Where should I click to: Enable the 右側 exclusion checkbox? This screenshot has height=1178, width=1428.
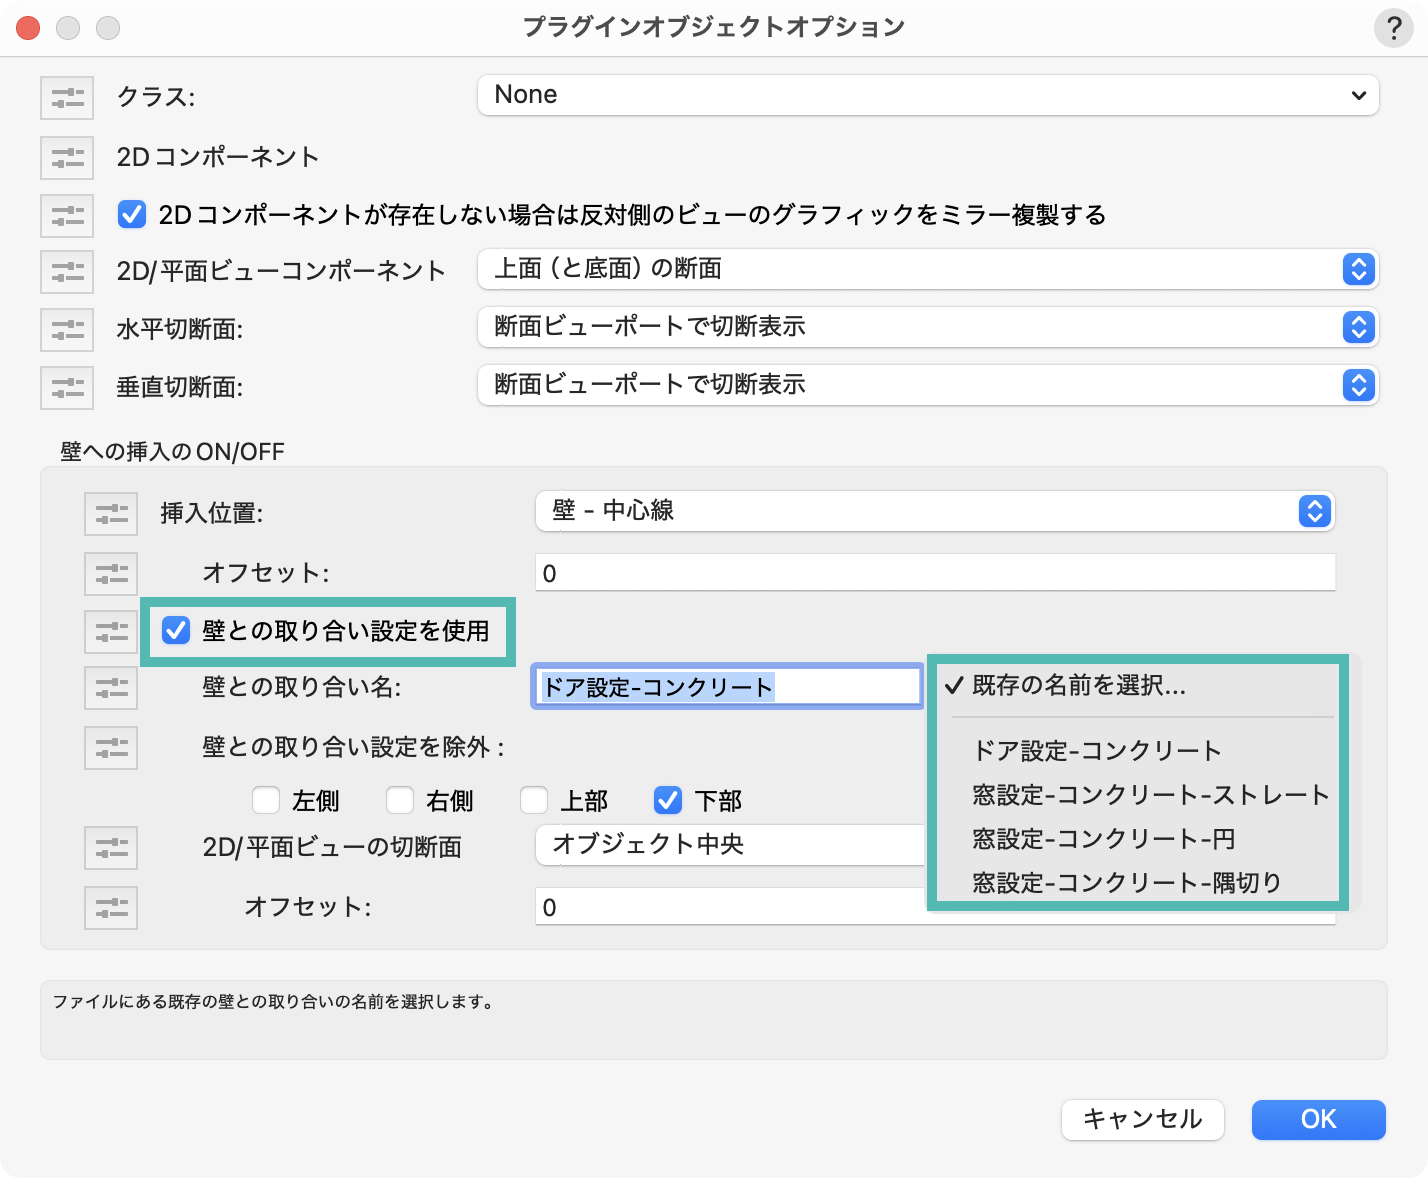(x=400, y=800)
